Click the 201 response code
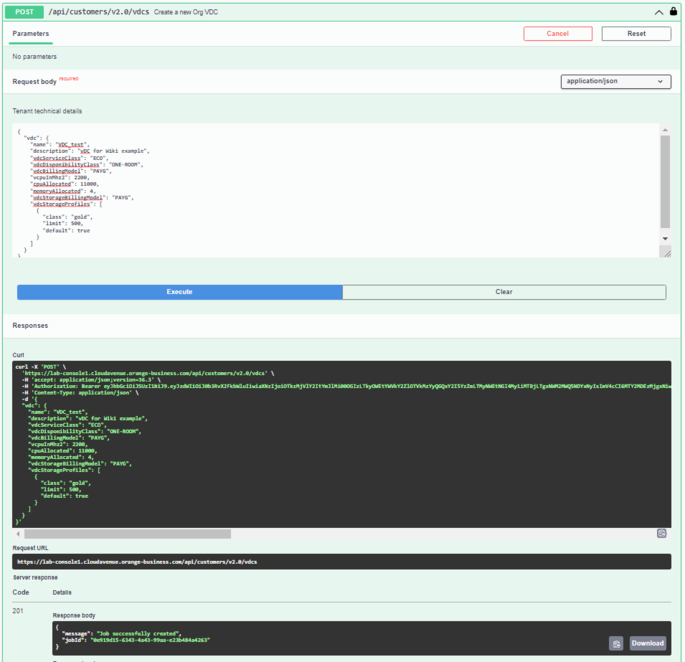The height and width of the screenshot is (662, 685). (x=18, y=611)
